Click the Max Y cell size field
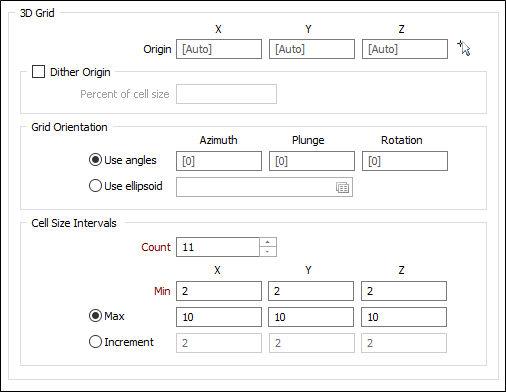The width and height of the screenshot is (506, 392). [x=311, y=317]
